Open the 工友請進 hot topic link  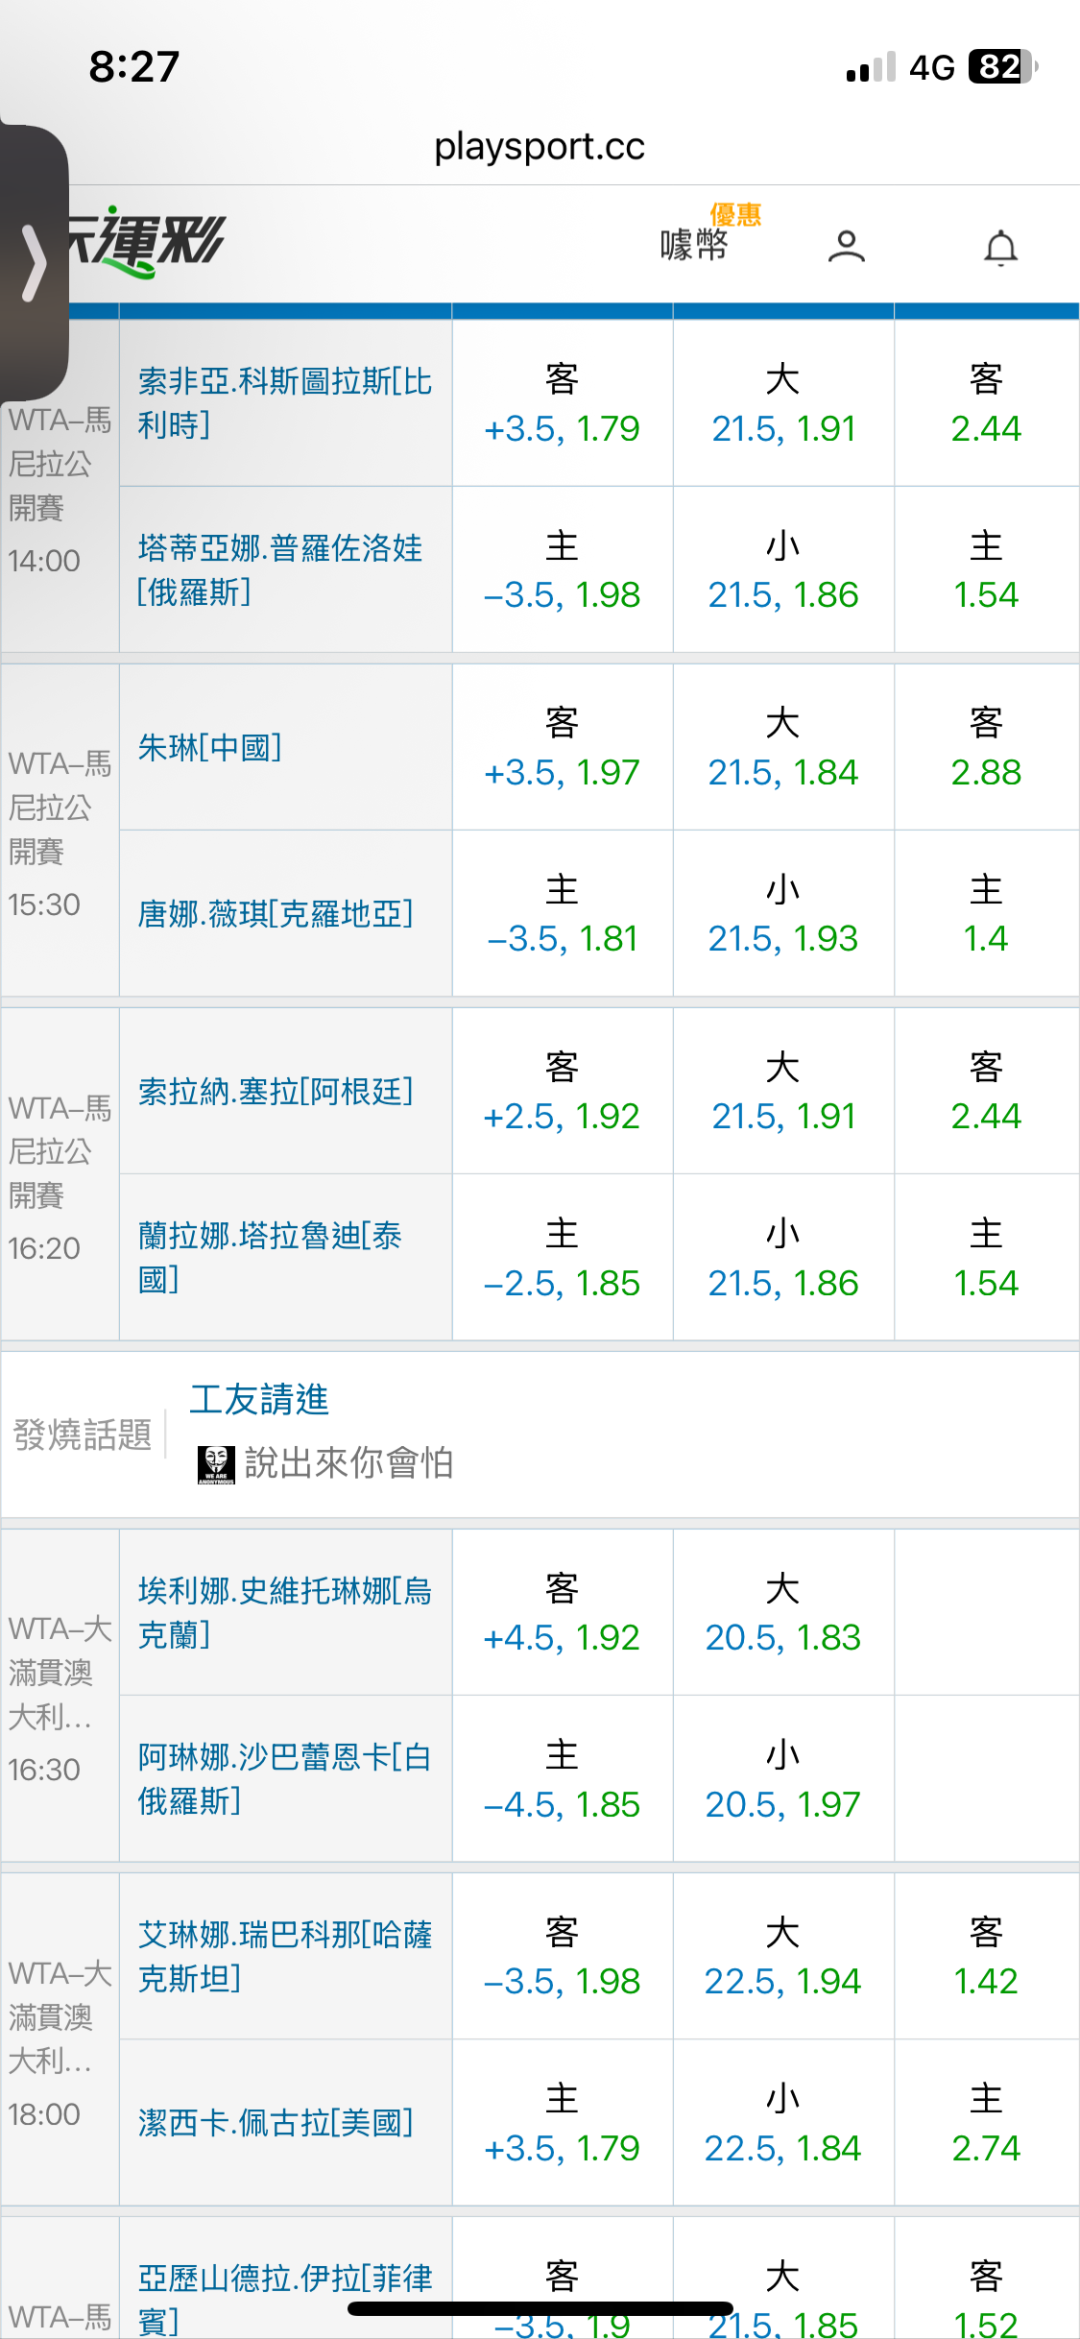(259, 1399)
